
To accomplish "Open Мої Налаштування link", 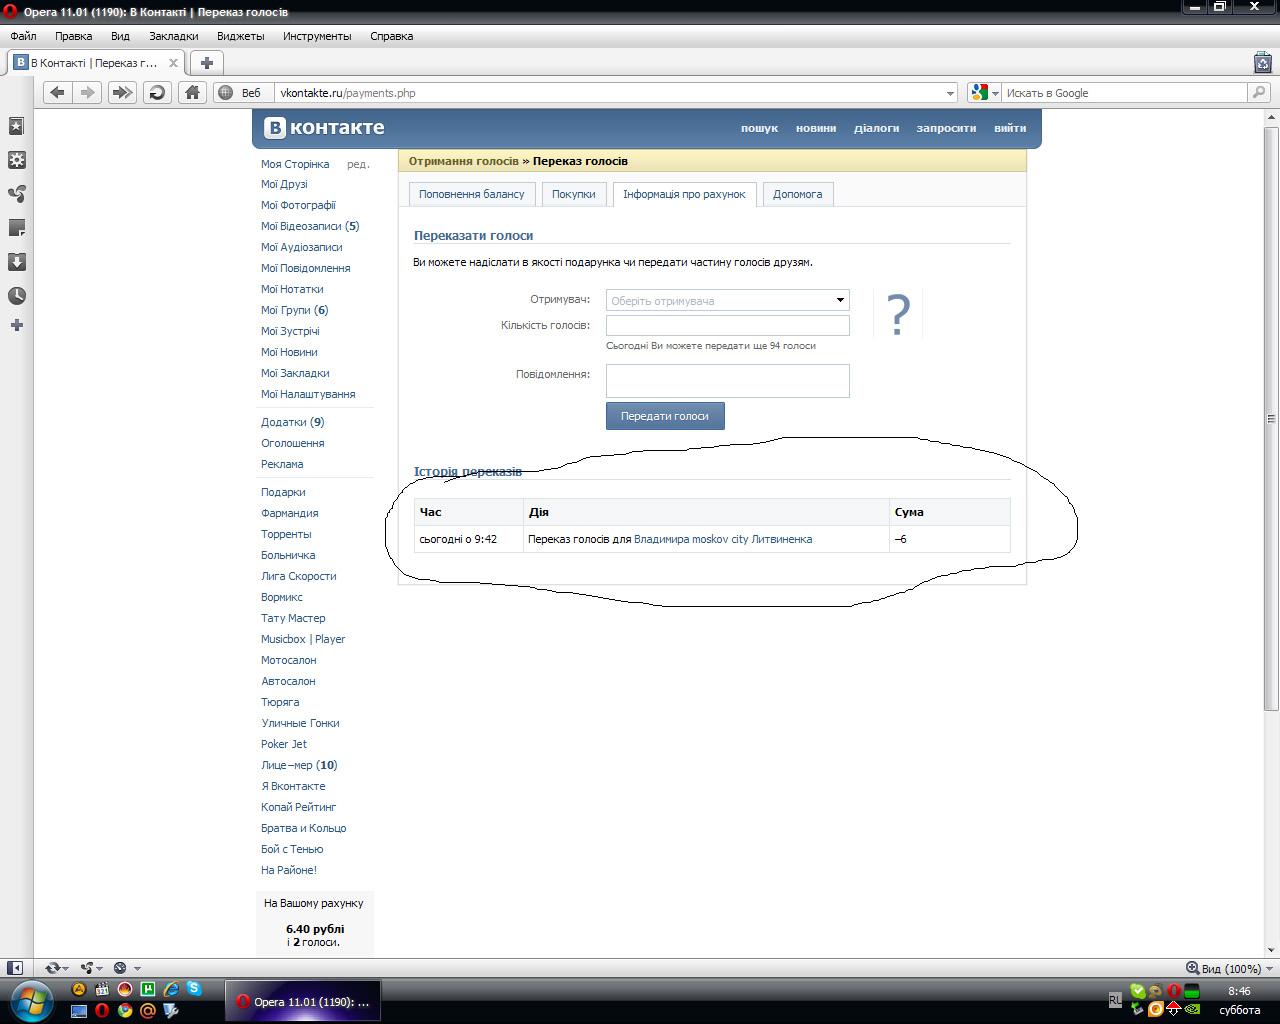I will [308, 394].
